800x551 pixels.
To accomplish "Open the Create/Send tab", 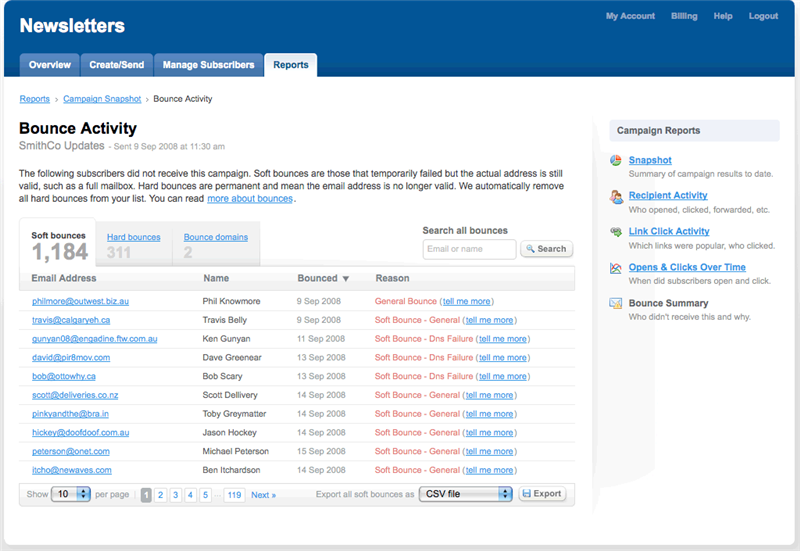I will tap(116, 65).
